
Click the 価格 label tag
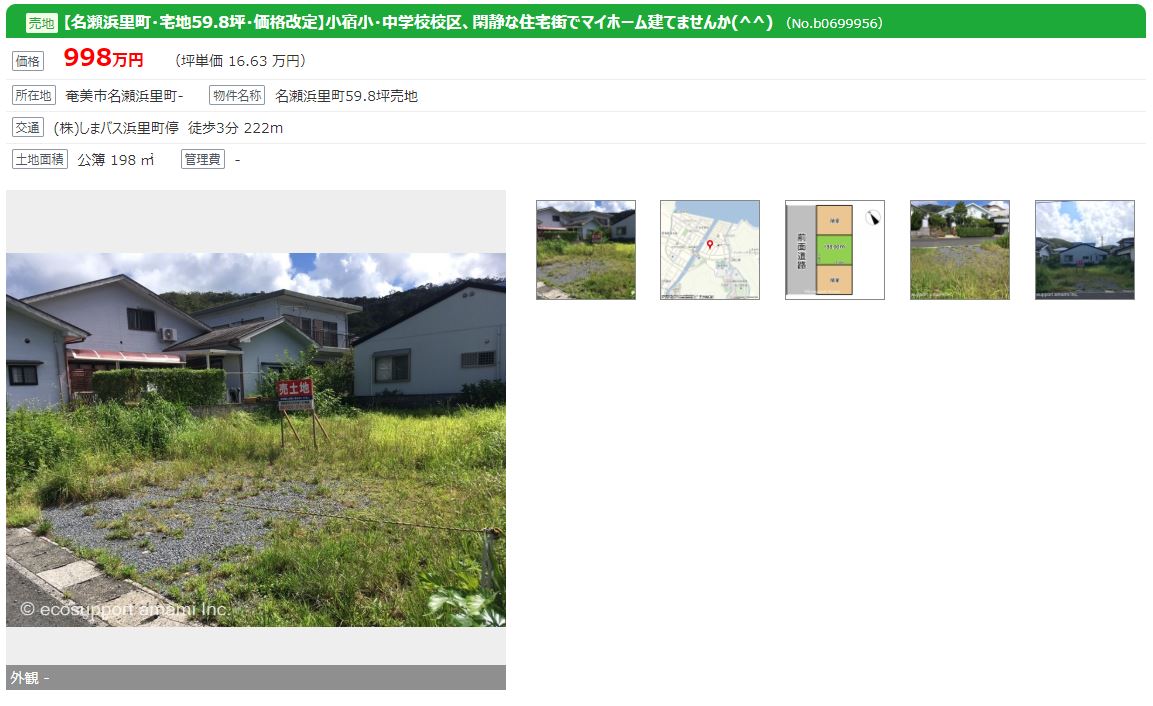[x=28, y=61]
